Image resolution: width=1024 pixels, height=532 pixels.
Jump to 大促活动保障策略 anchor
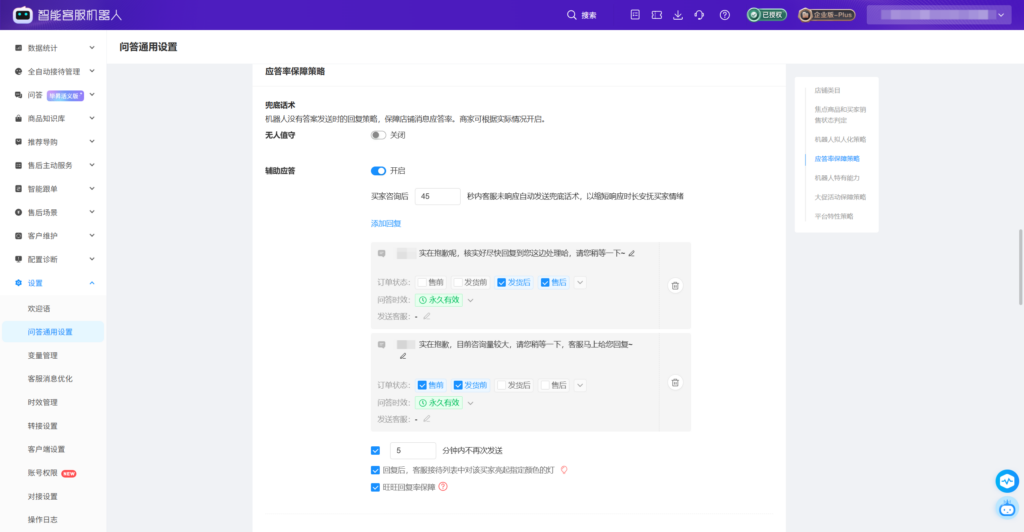coord(840,197)
